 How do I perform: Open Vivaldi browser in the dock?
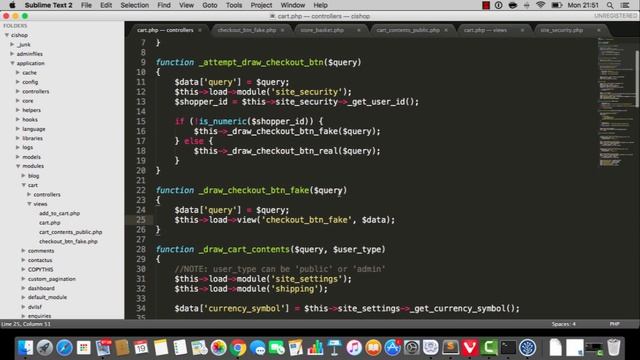(x=470, y=348)
